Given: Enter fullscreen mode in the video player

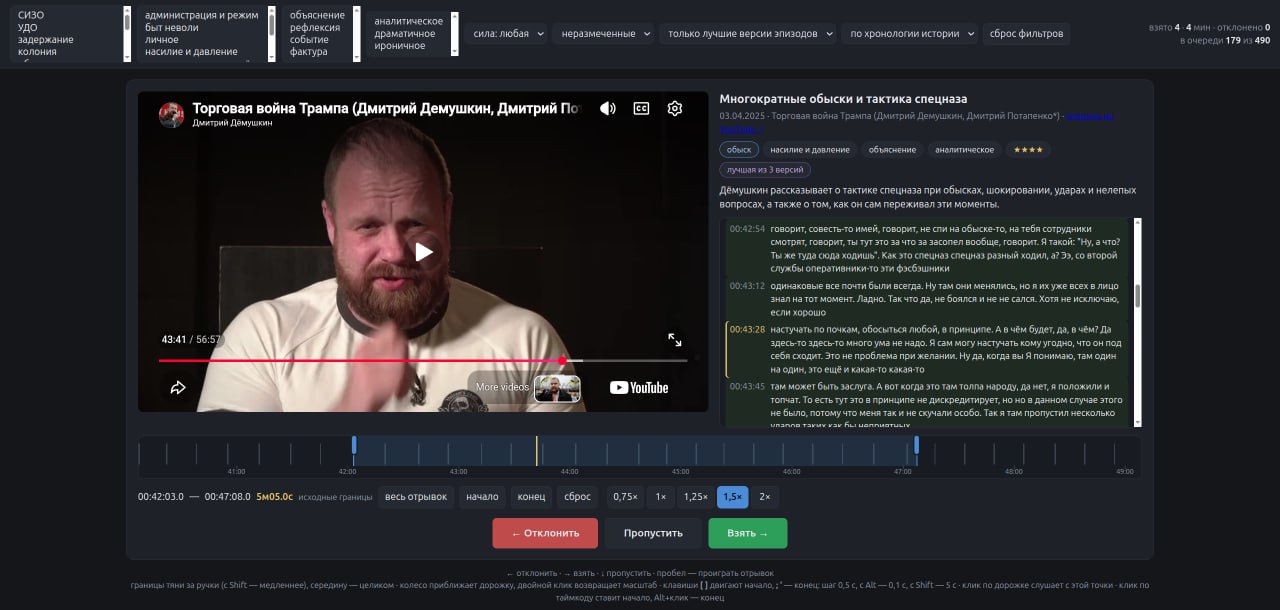Looking at the screenshot, I should 675,340.
